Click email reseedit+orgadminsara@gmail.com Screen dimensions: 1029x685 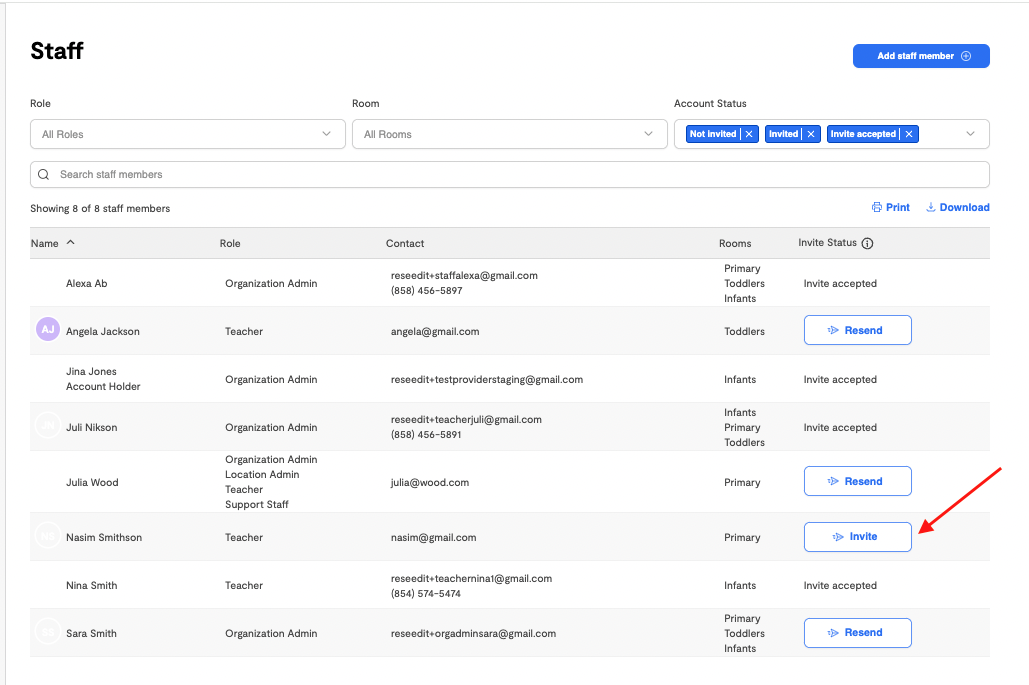coord(473,633)
